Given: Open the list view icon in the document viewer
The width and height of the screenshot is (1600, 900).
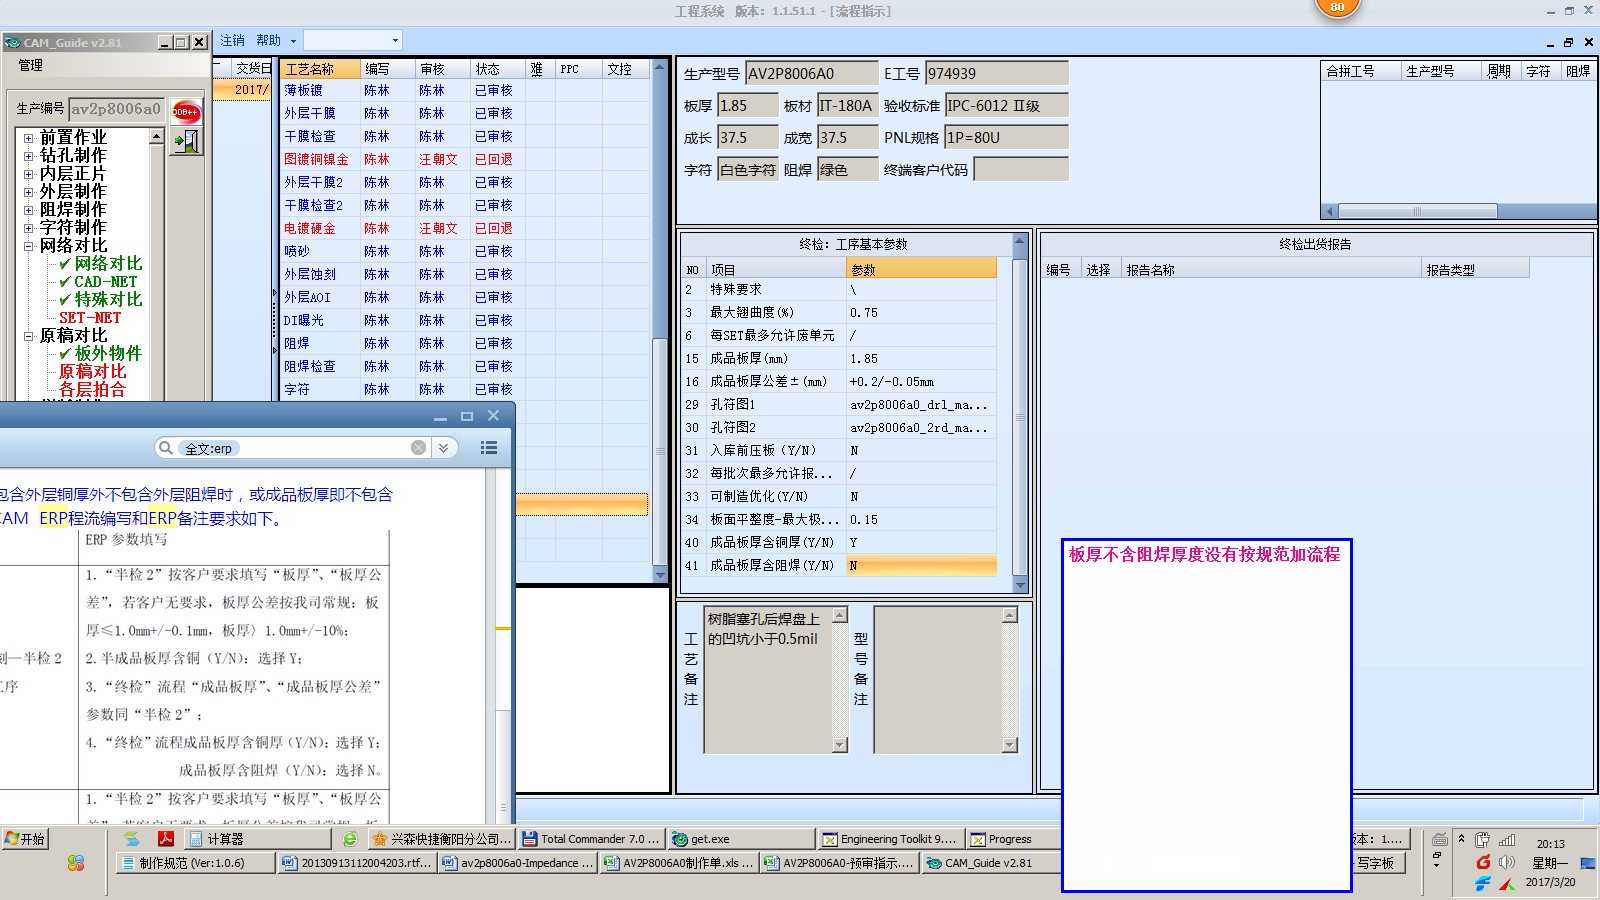Looking at the screenshot, I should [489, 448].
